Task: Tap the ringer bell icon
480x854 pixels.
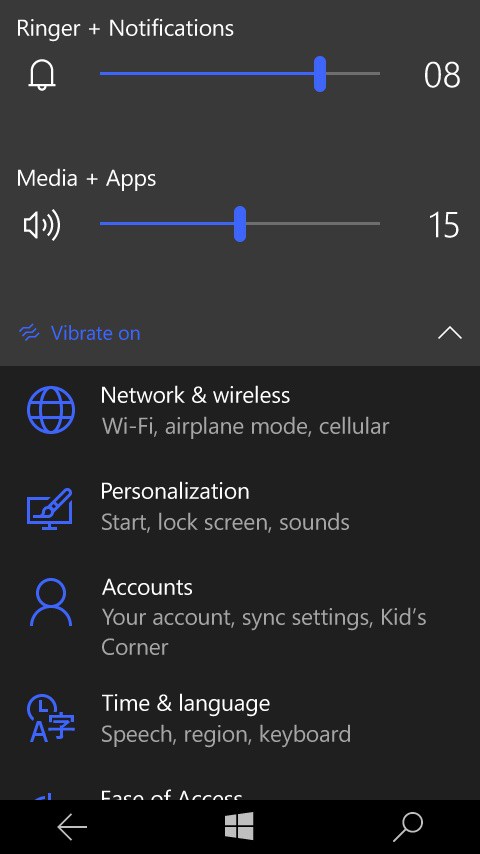Action: [x=42, y=74]
